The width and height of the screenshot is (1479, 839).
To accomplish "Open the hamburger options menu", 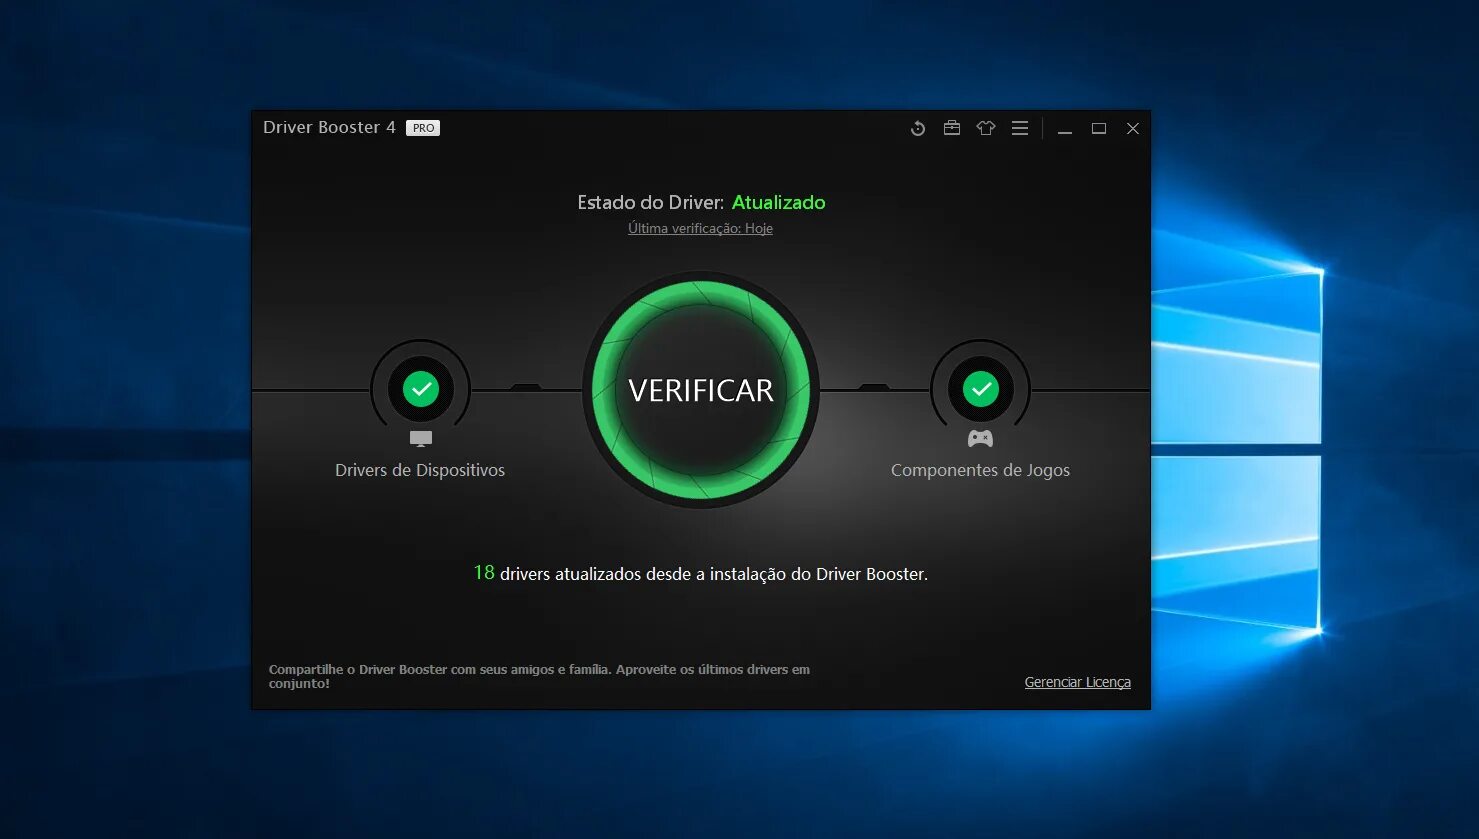I will pos(1020,128).
